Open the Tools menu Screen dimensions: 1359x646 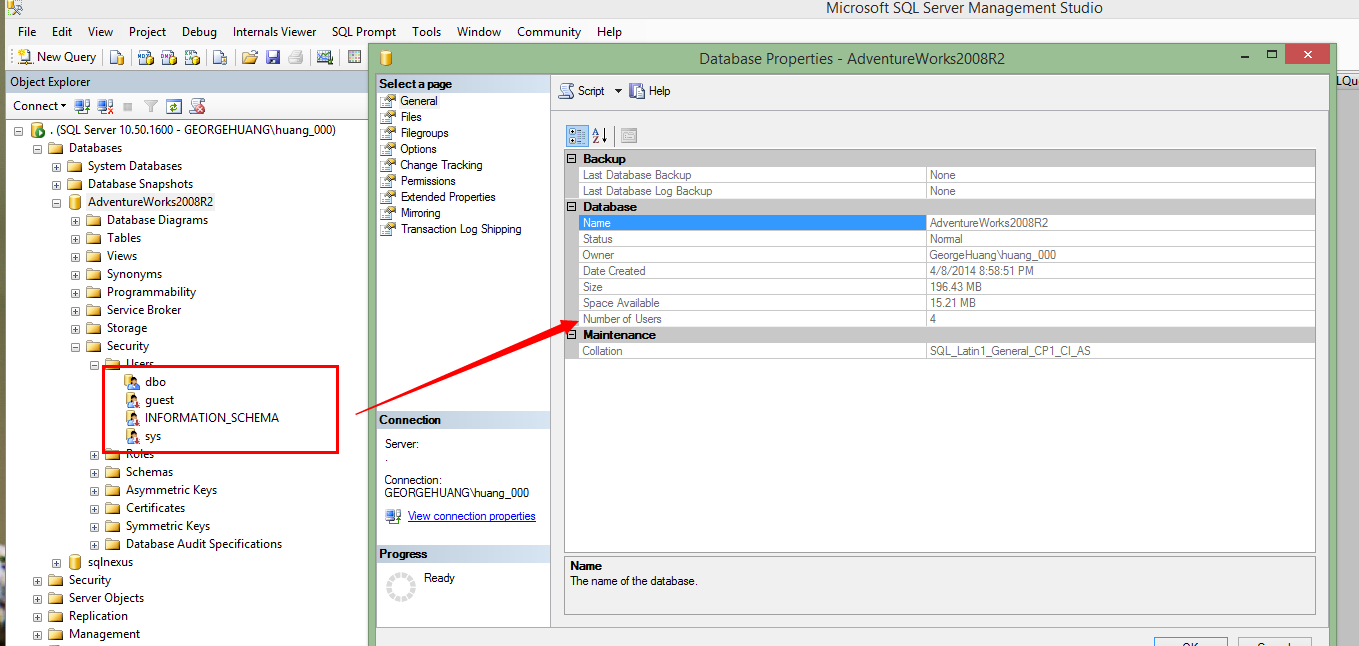click(x=427, y=32)
